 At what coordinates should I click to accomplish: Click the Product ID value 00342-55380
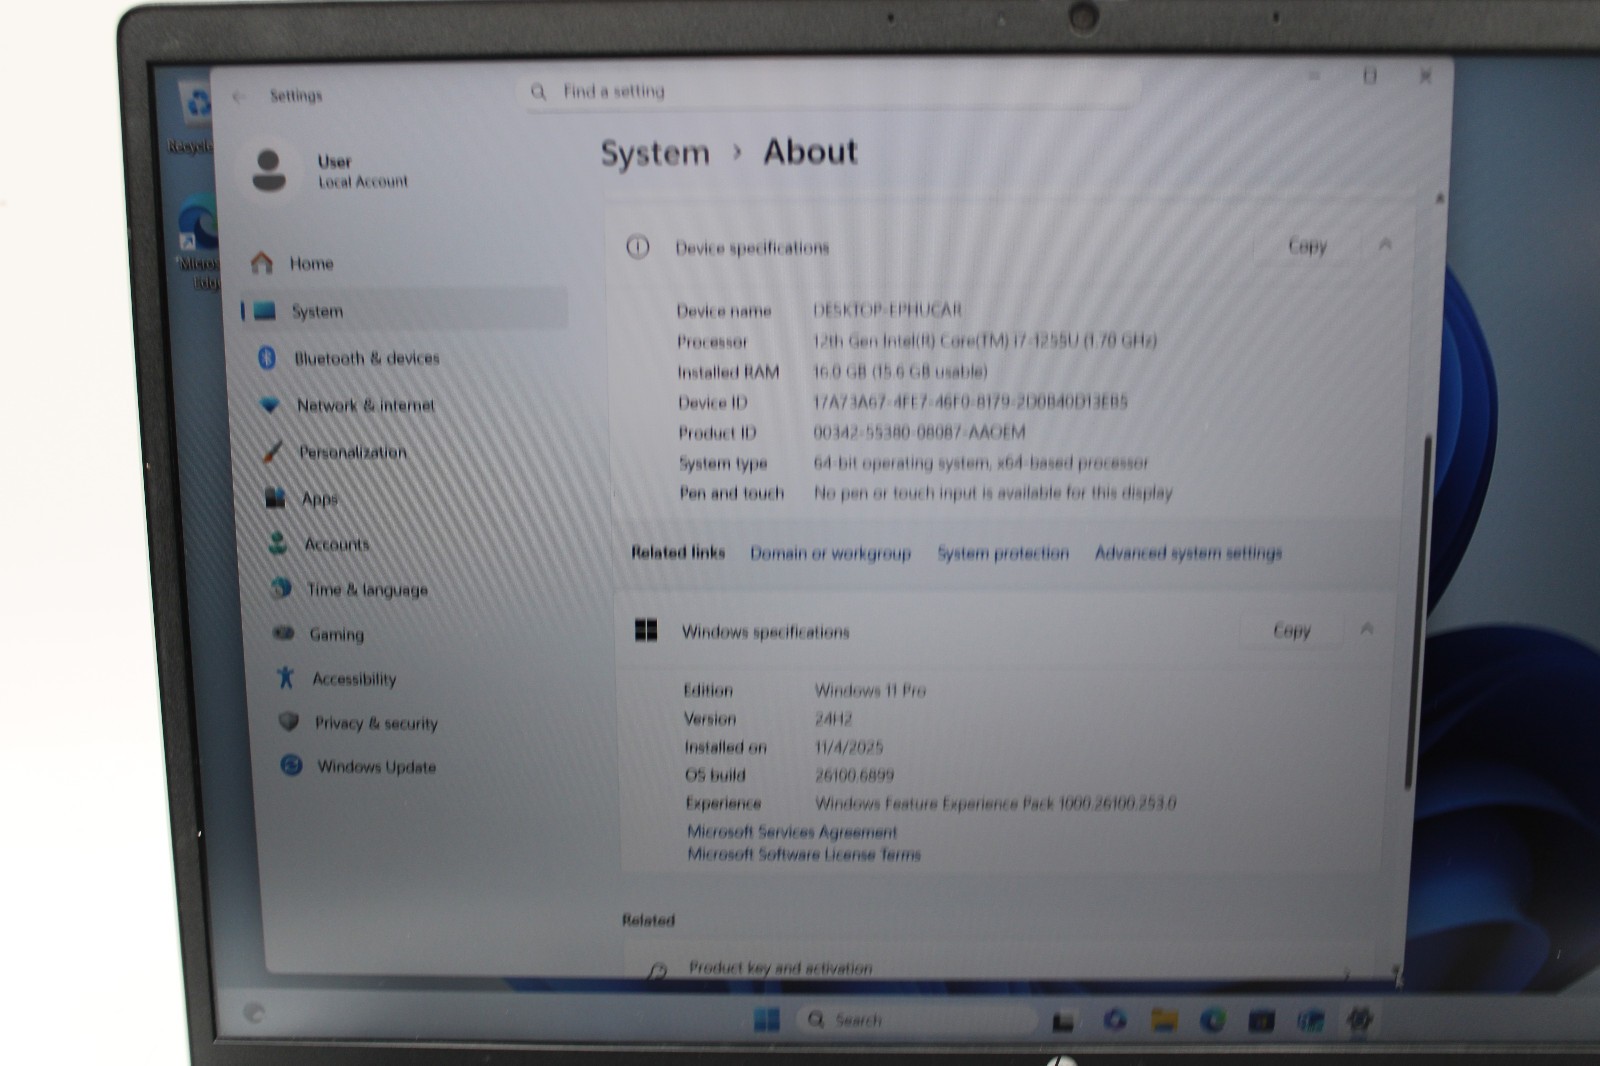[x=920, y=432]
